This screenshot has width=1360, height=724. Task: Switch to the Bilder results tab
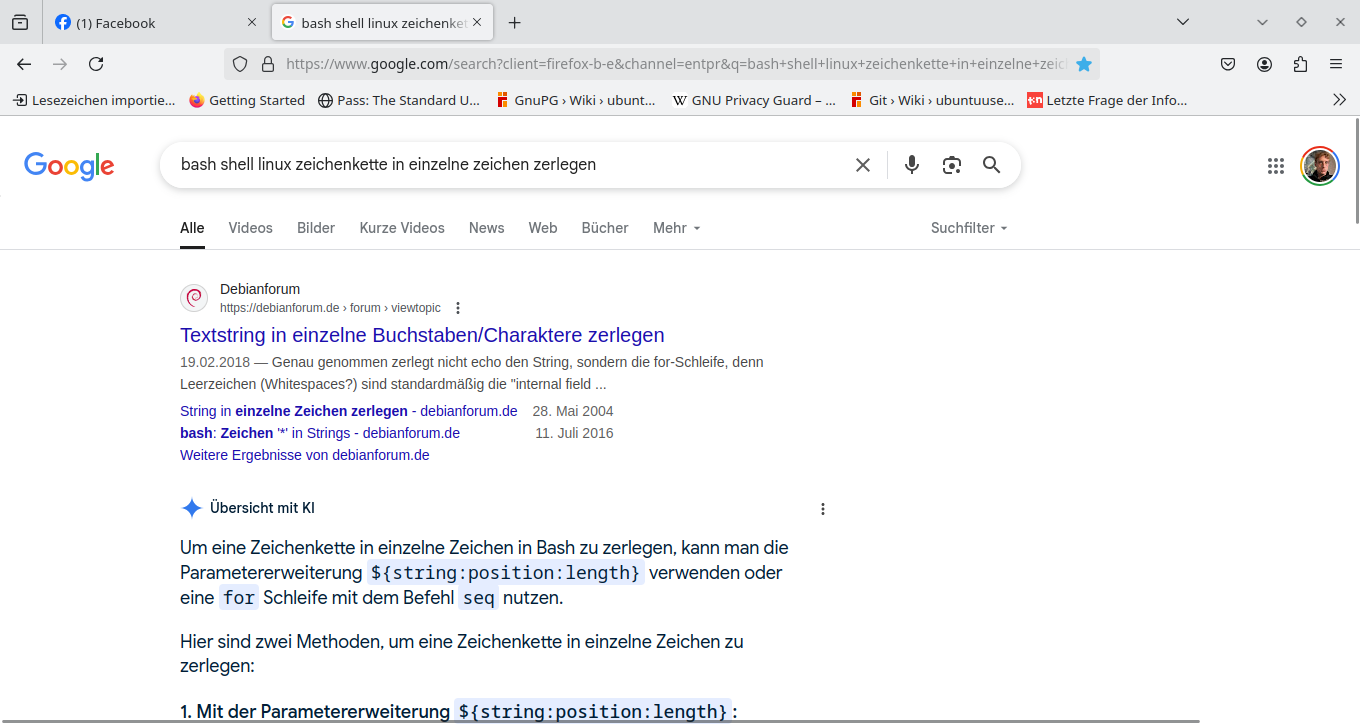315,228
